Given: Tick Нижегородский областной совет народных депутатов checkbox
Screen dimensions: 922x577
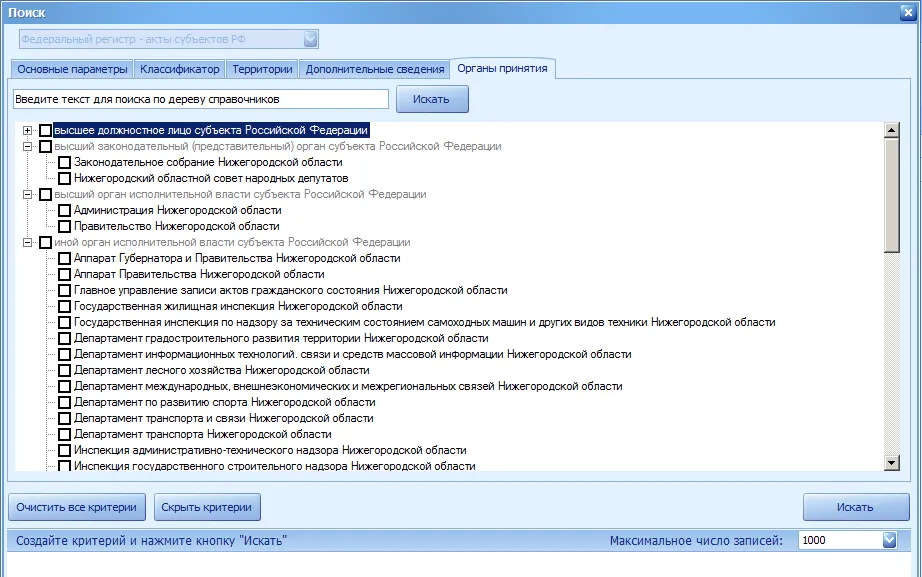Looking at the screenshot, I should [65, 178].
